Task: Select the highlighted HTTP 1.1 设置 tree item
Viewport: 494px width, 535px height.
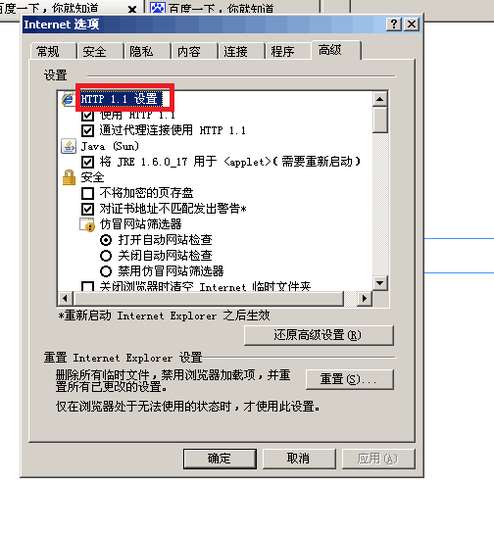Action: pos(121,99)
